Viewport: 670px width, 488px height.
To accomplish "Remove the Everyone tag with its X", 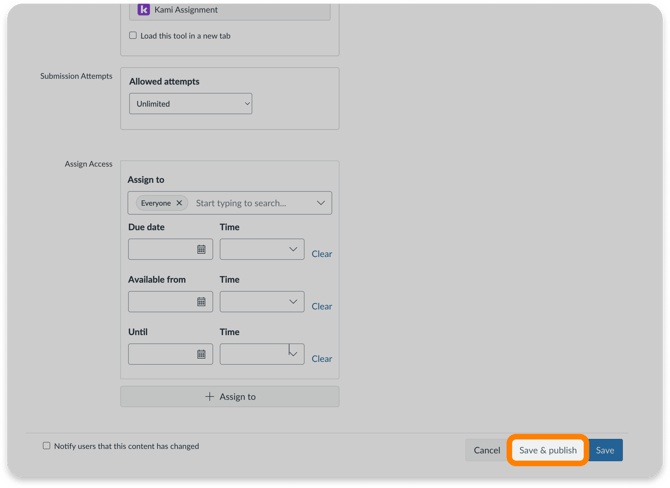I will coord(179,203).
